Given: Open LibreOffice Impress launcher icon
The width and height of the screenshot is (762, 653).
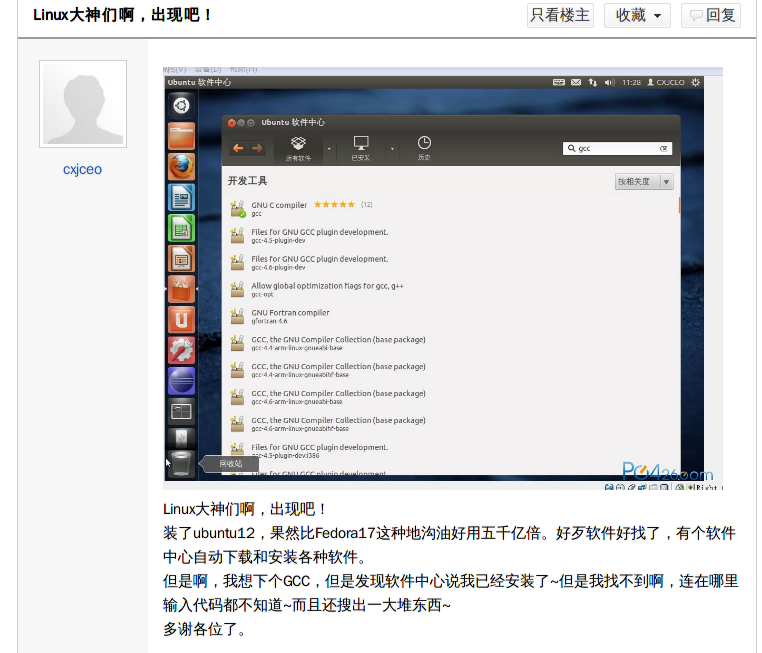Looking at the screenshot, I should (x=181, y=258).
